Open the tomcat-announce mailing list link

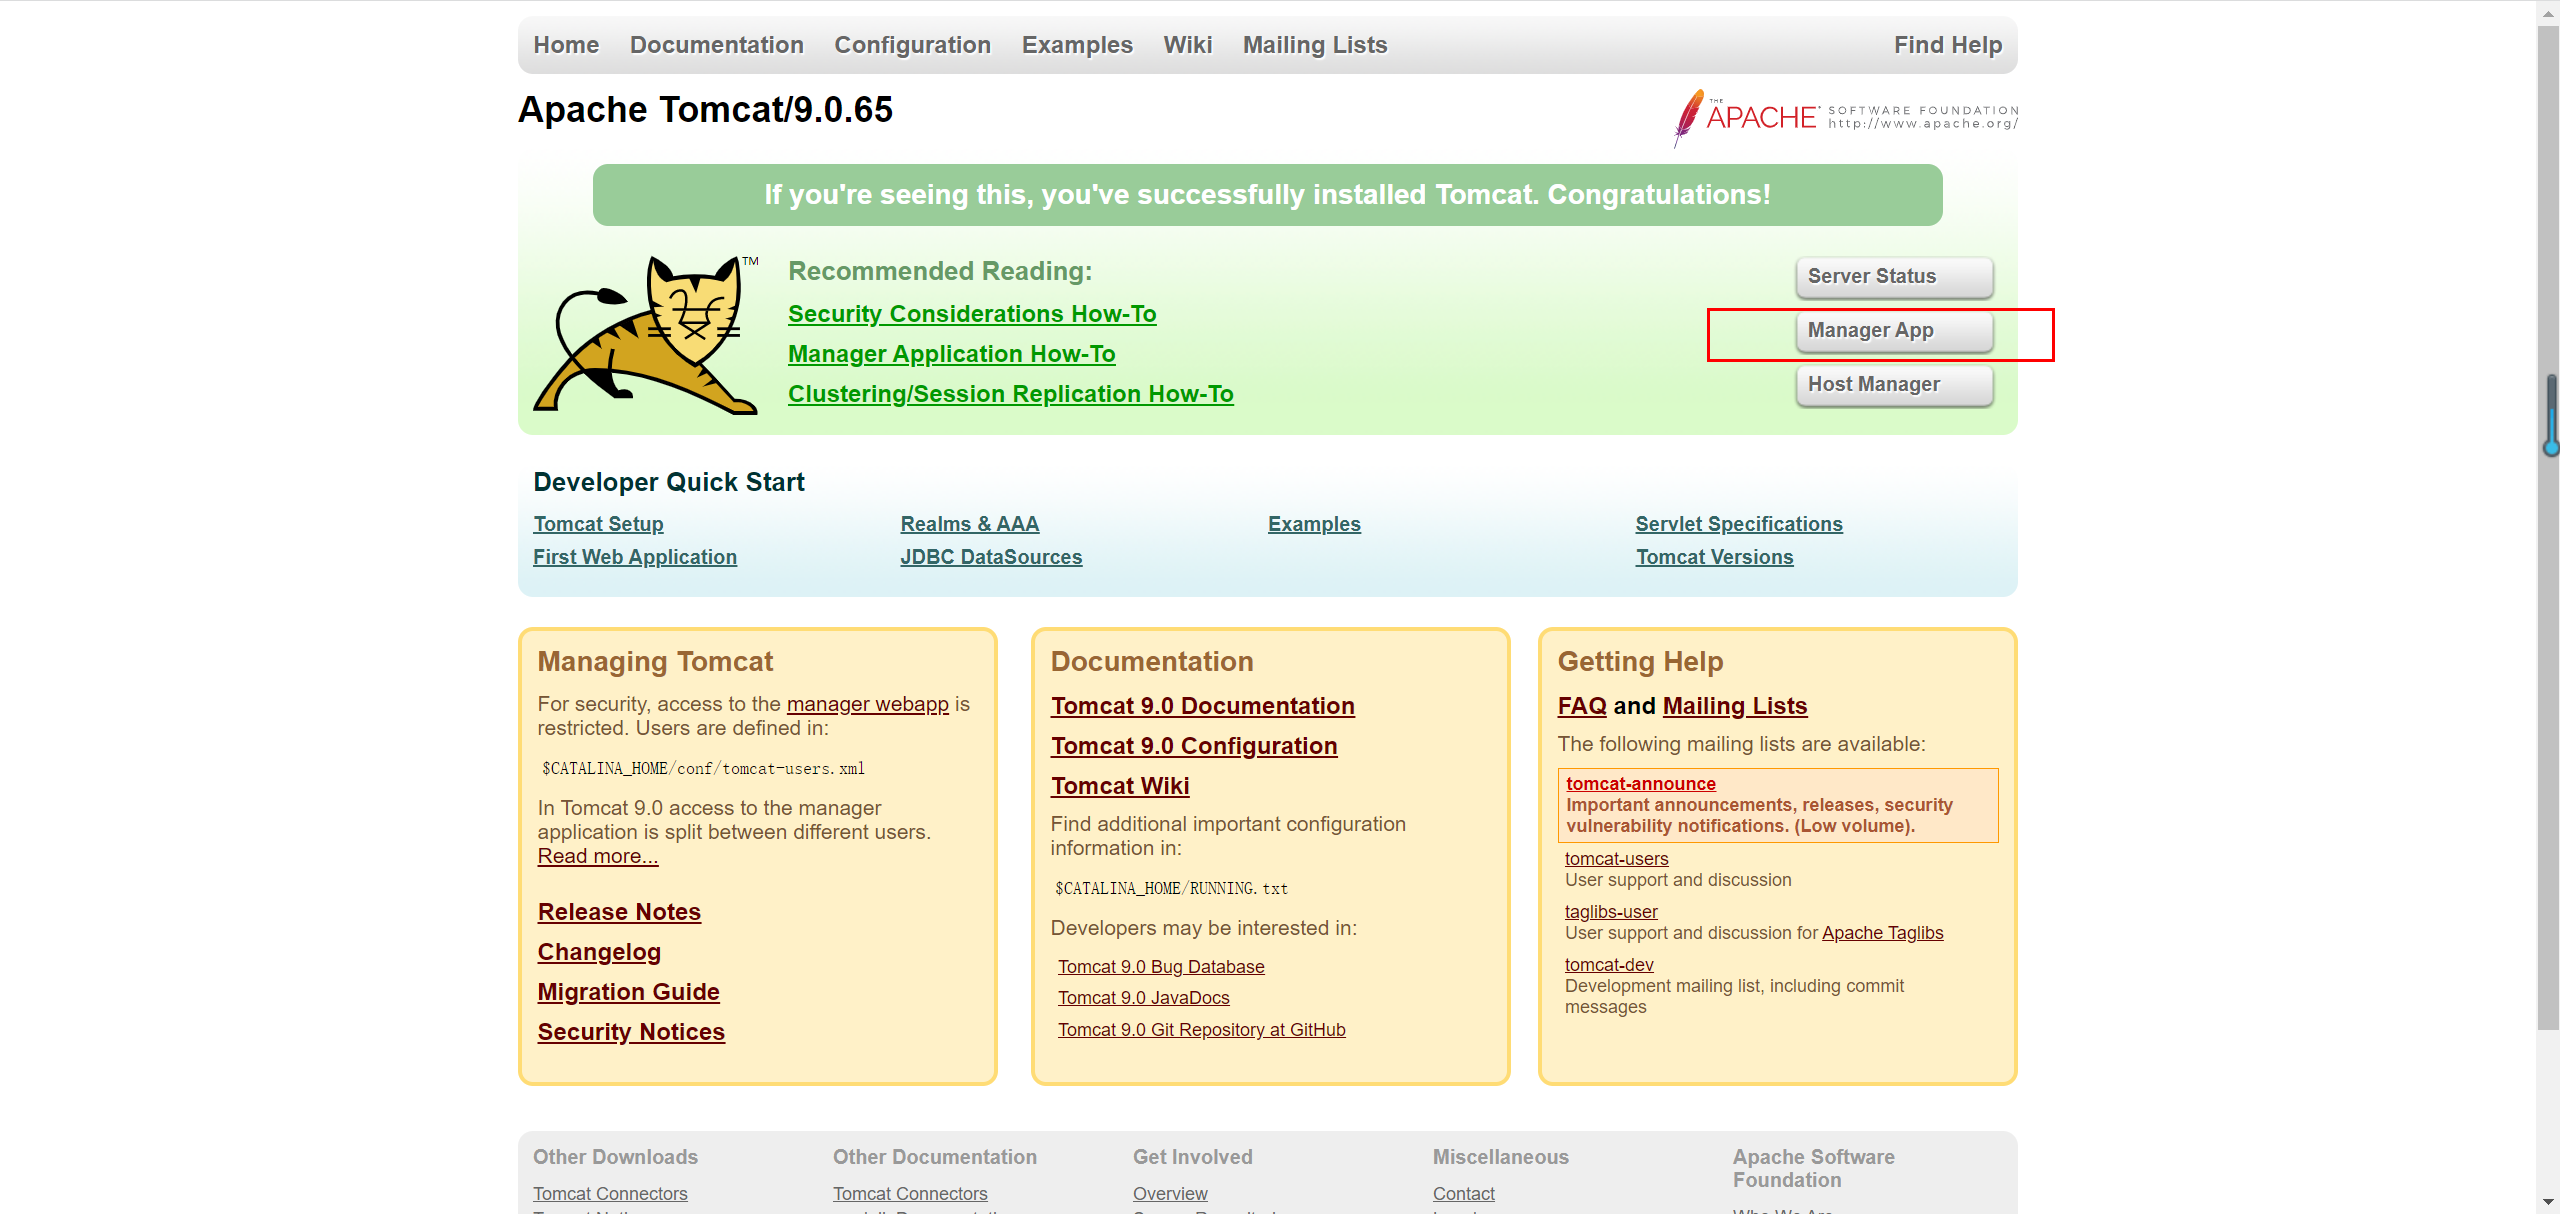(x=1640, y=784)
